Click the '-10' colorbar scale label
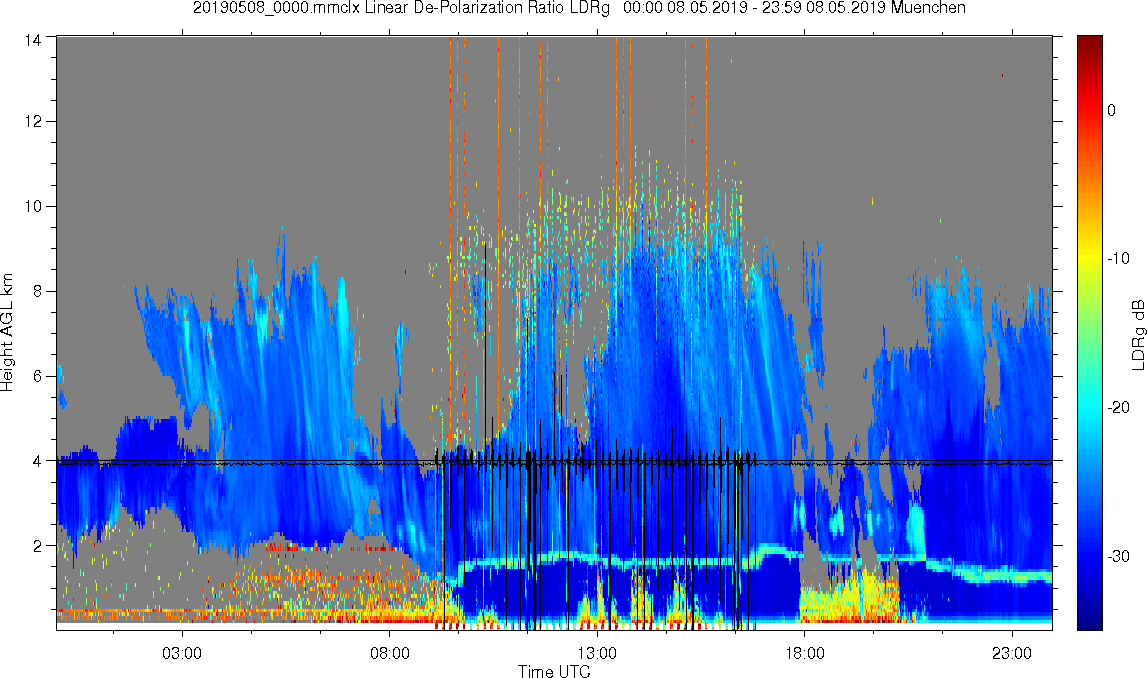1147x678 pixels. point(1118,258)
